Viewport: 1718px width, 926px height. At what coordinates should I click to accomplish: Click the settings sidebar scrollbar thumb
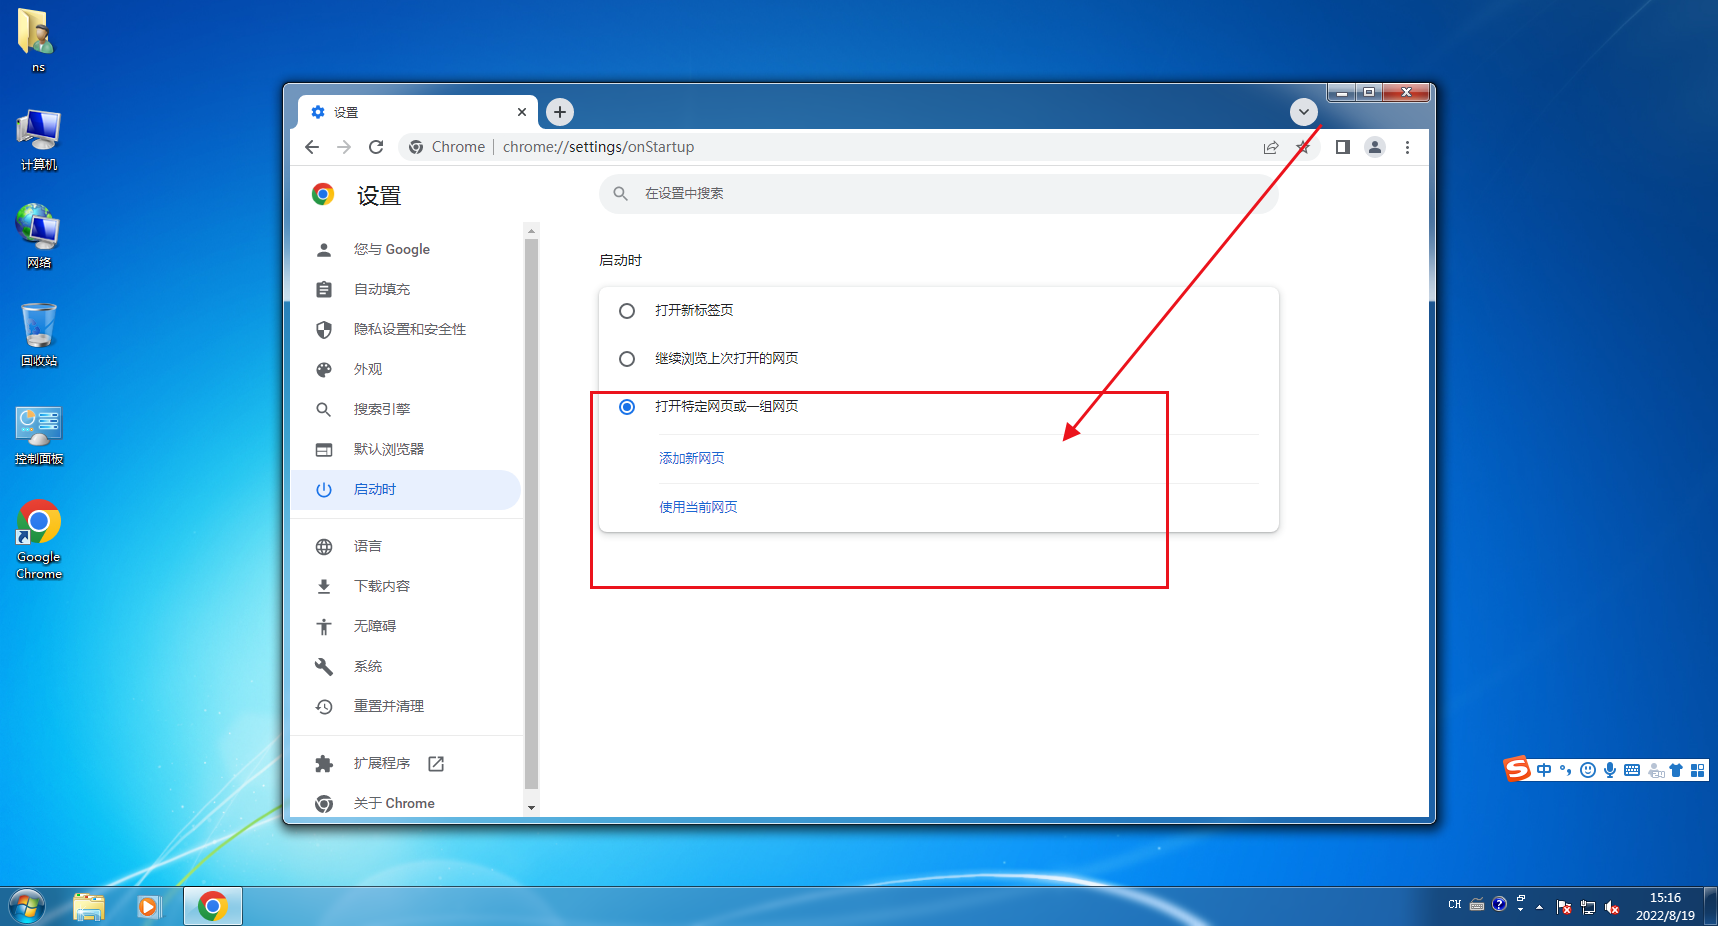(531, 514)
